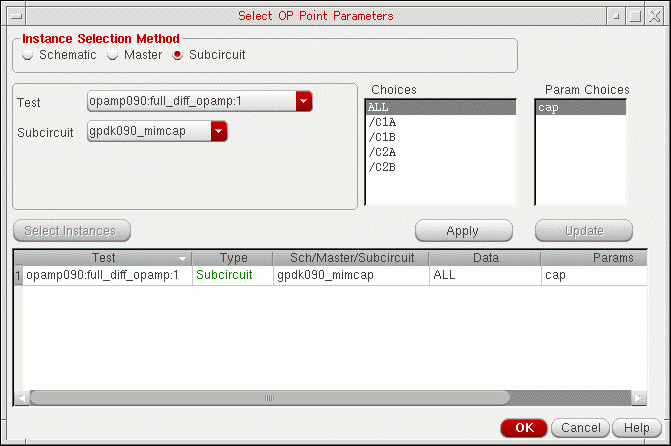The height and width of the screenshot is (446, 671).
Task: Minimize the Select OP Point Parameters window
Action: [x=616, y=16]
